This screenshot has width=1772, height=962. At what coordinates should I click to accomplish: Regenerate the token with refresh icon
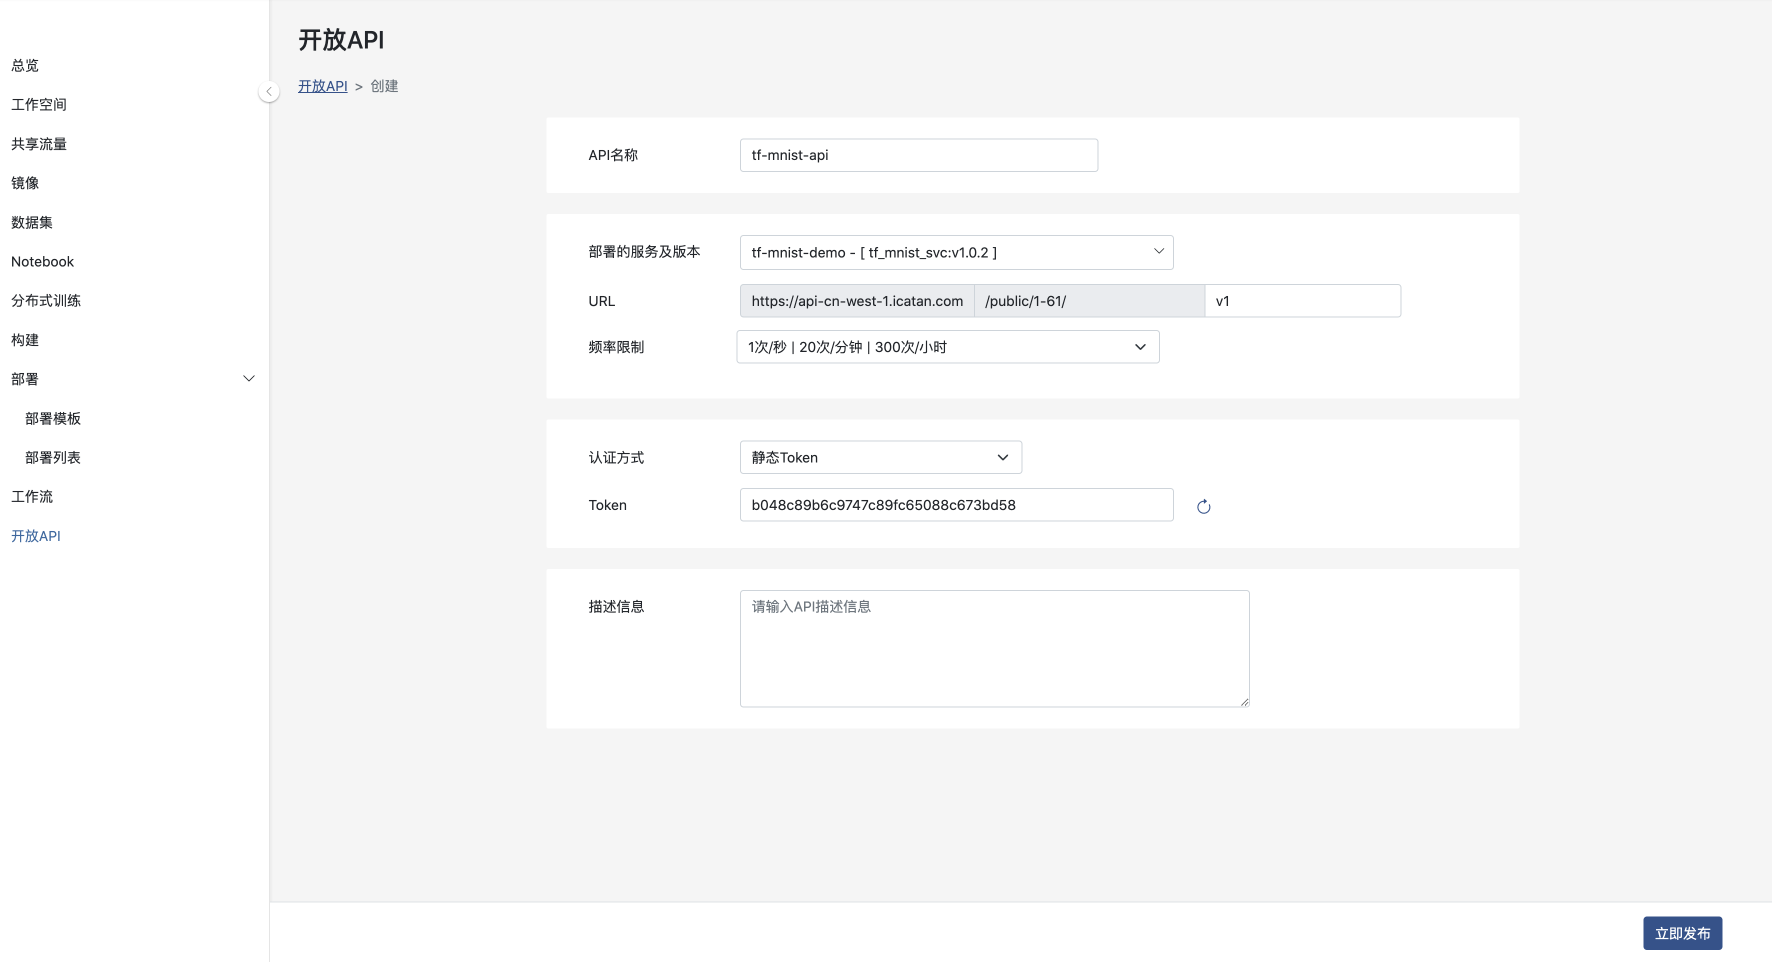tap(1203, 507)
